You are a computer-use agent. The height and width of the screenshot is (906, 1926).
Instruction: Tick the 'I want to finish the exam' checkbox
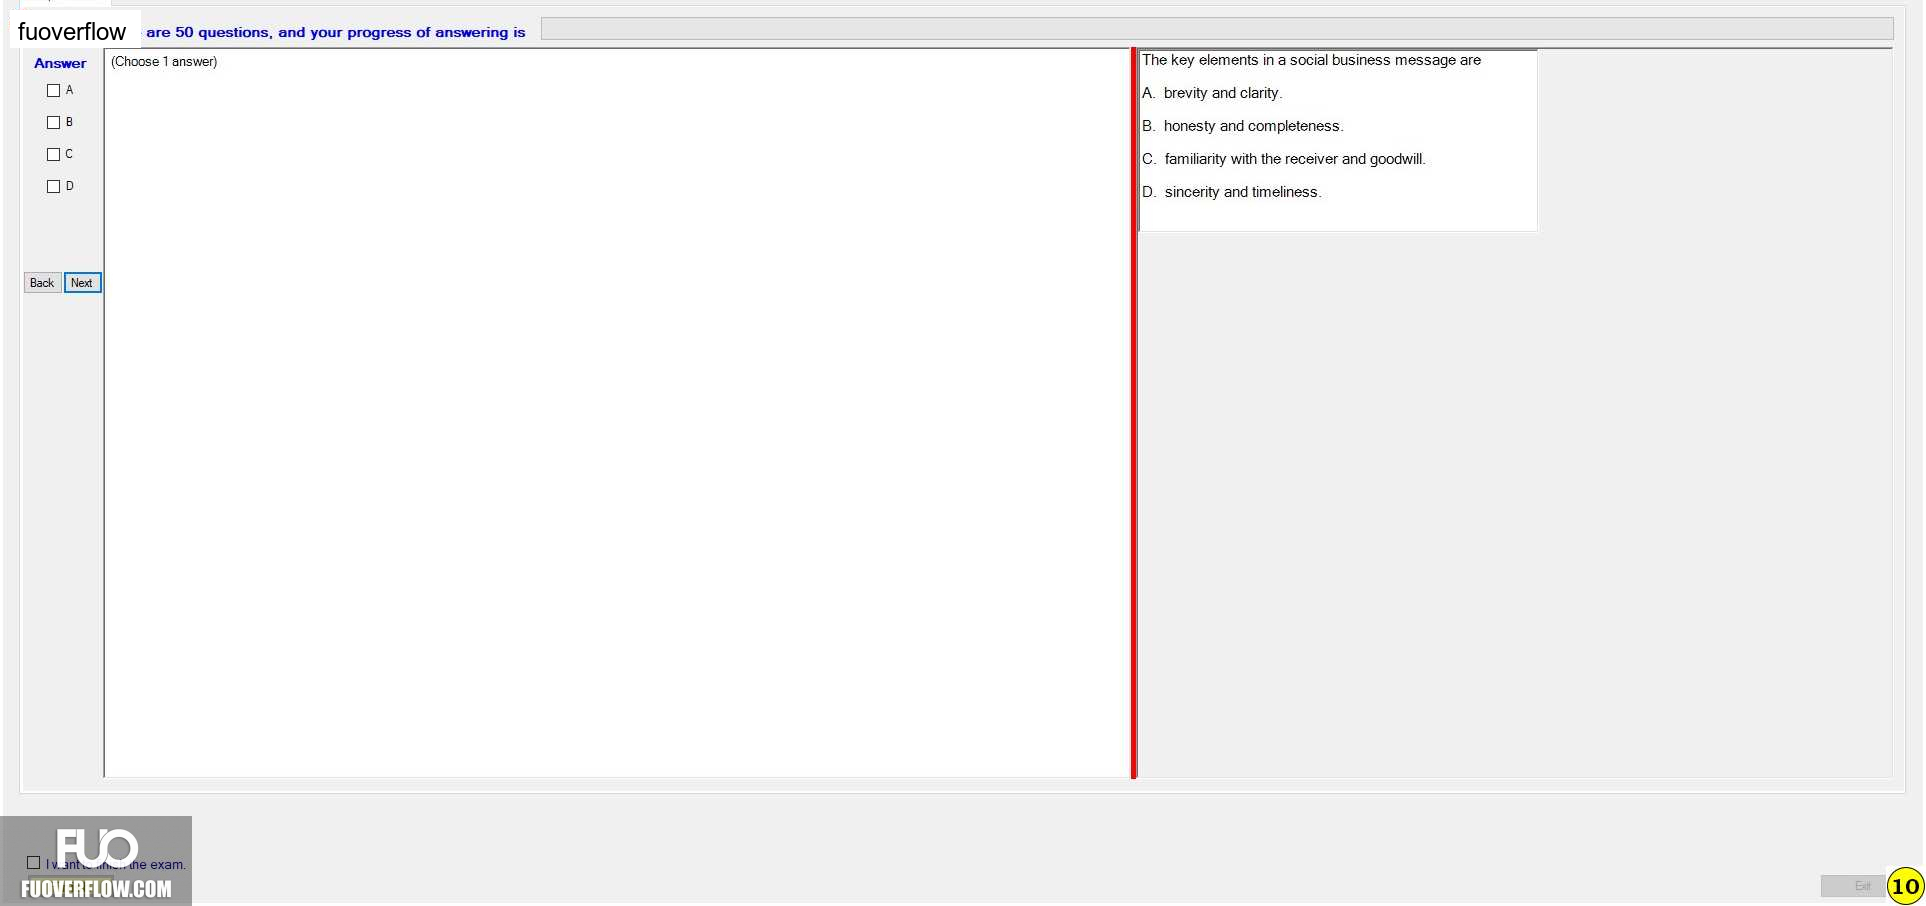(34, 863)
